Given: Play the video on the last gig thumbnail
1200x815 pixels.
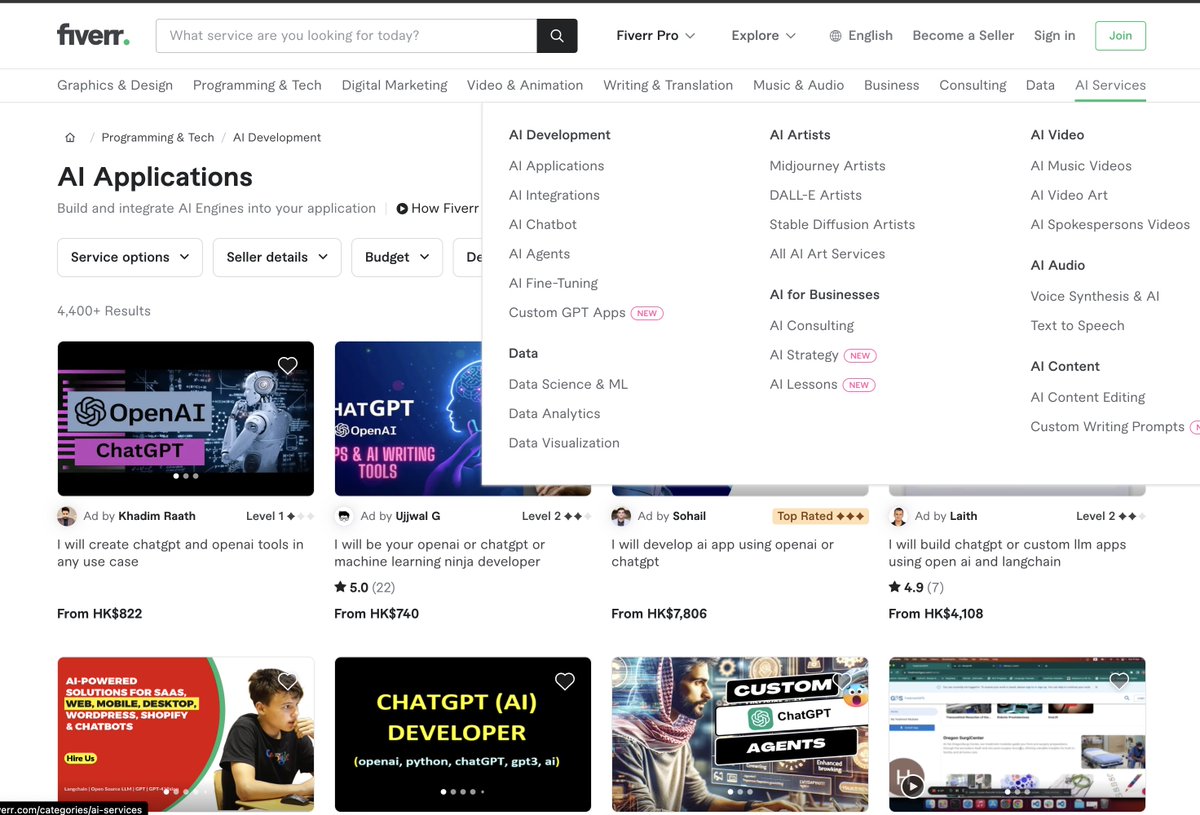Looking at the screenshot, I should click(x=912, y=786).
